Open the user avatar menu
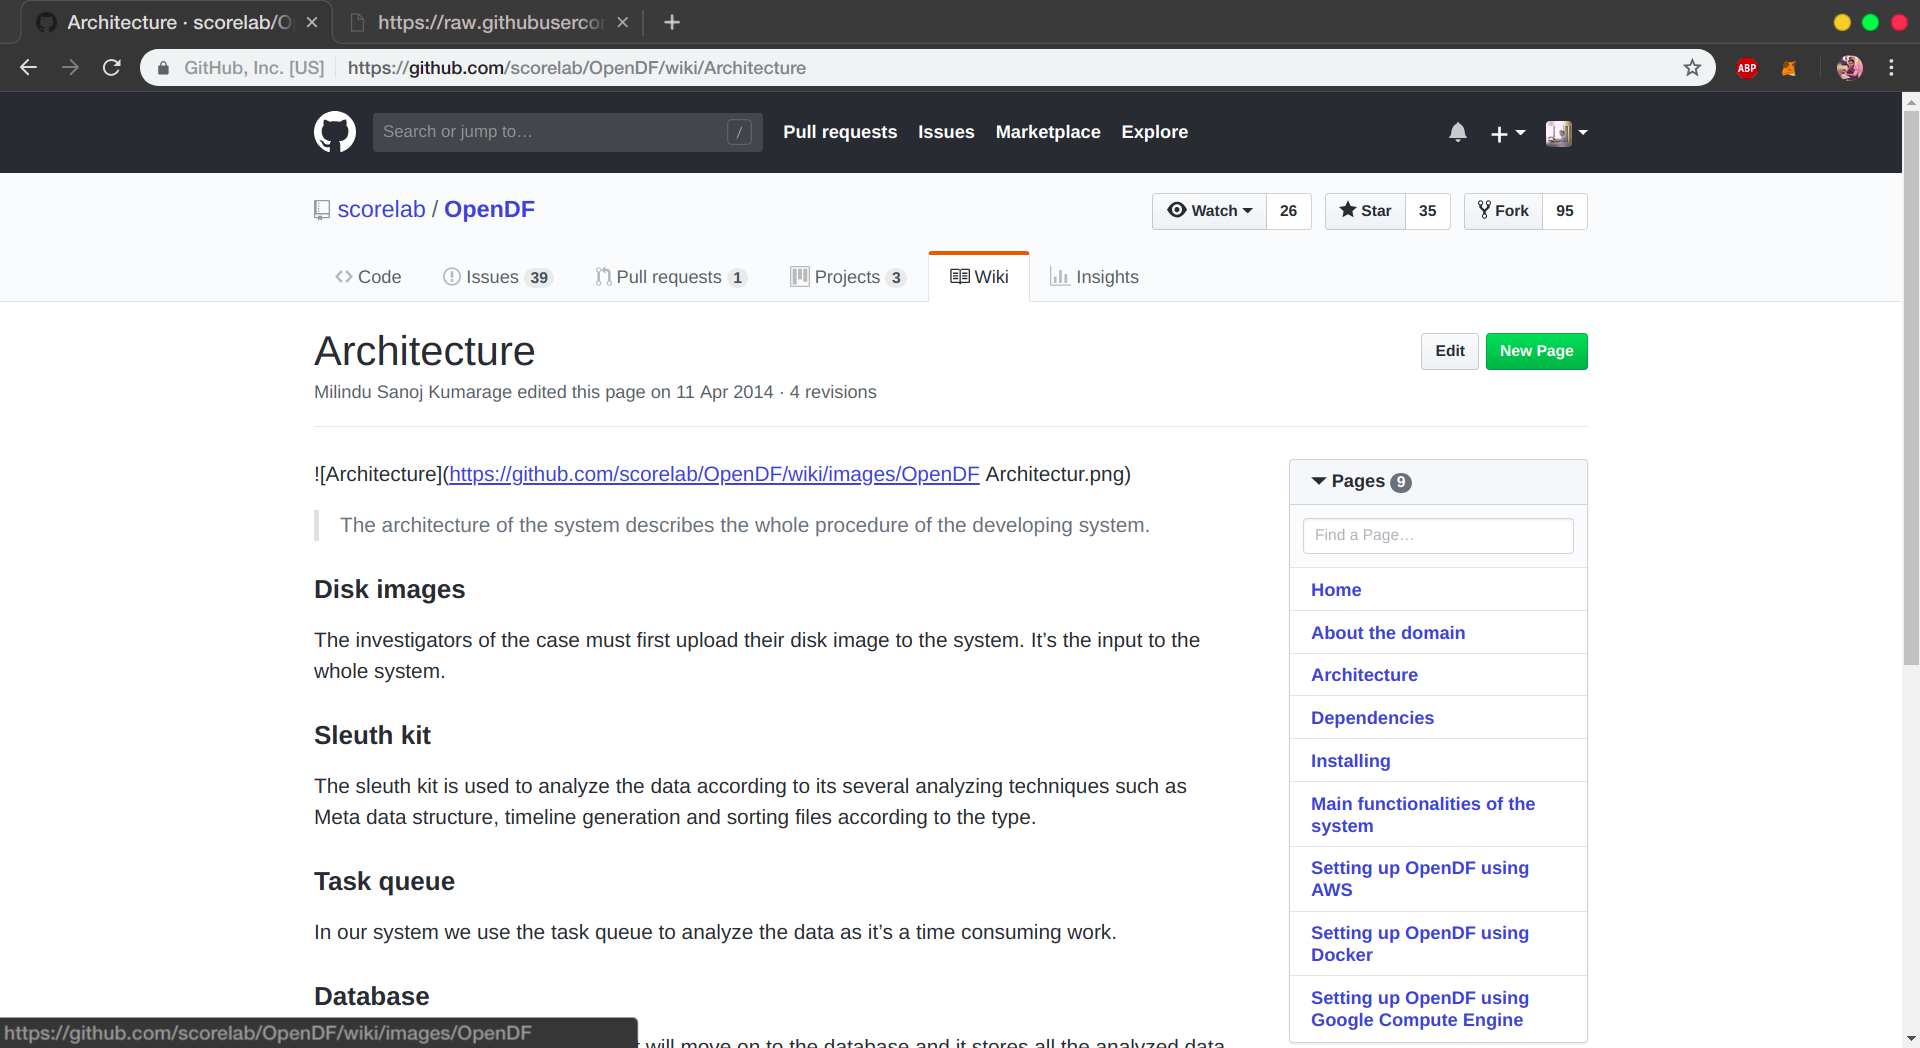Viewport: 1920px width, 1048px height. pos(1567,133)
